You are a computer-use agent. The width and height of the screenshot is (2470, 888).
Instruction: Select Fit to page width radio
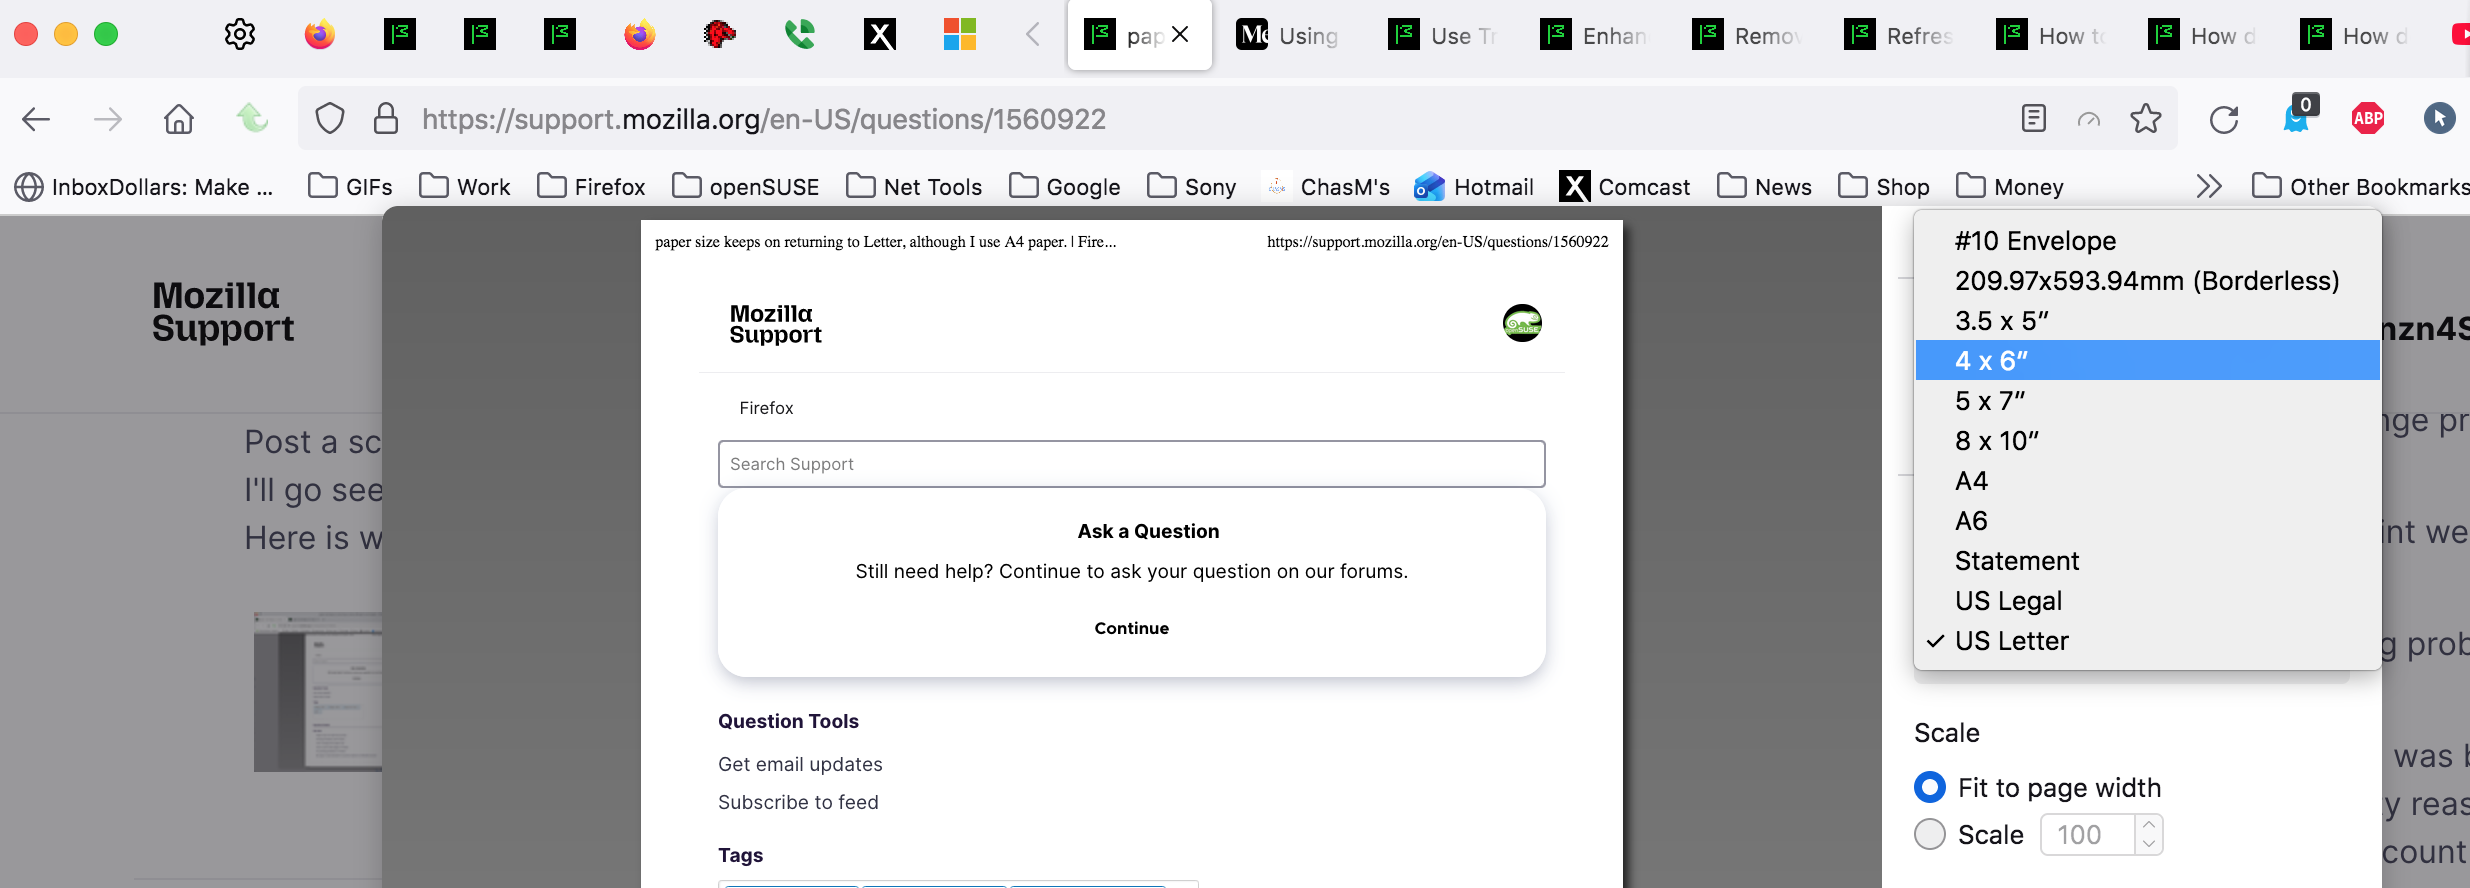tap(1930, 788)
